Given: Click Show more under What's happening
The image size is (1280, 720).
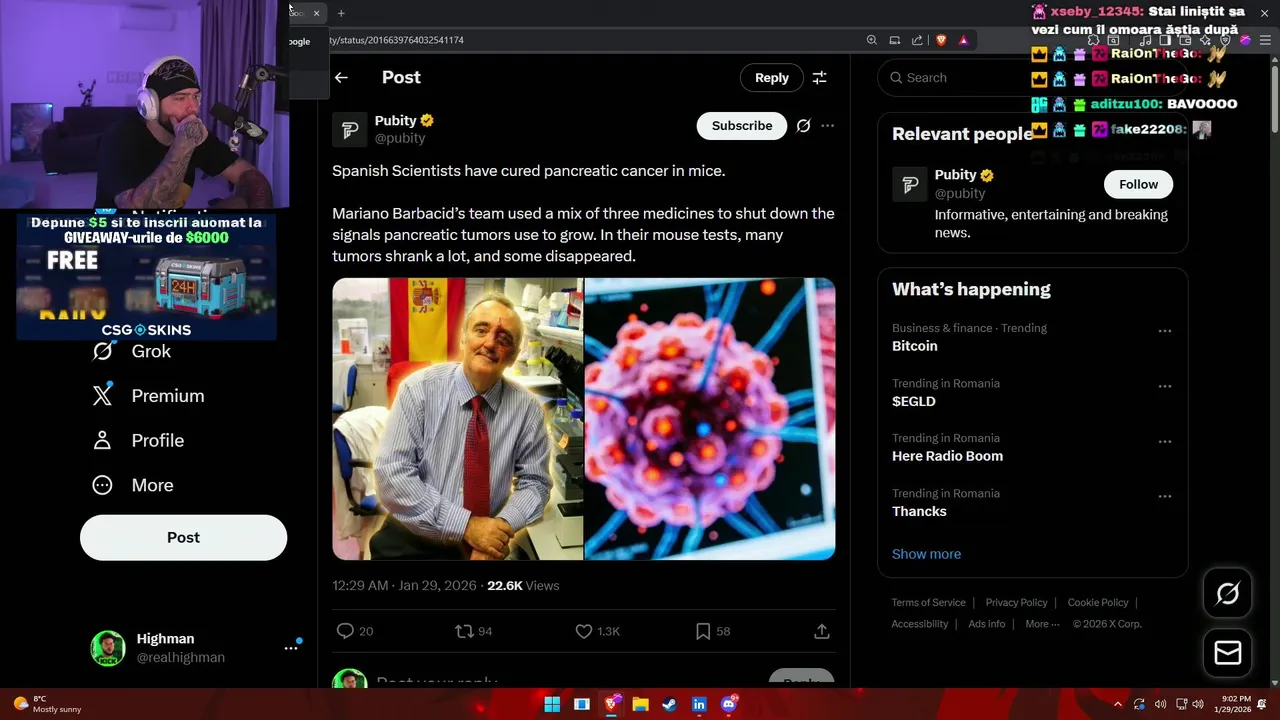Looking at the screenshot, I should (926, 554).
